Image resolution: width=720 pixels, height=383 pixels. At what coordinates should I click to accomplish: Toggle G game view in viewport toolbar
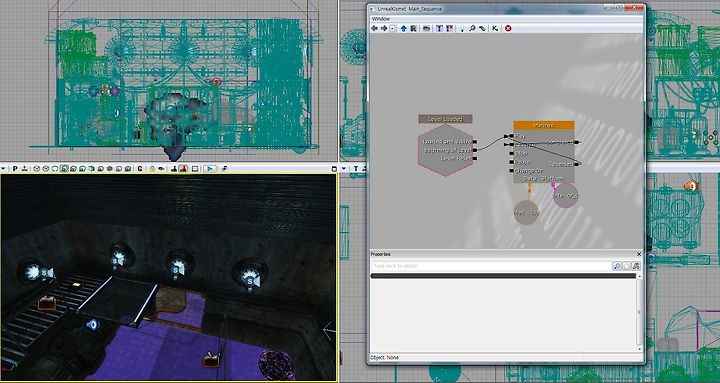(140, 169)
